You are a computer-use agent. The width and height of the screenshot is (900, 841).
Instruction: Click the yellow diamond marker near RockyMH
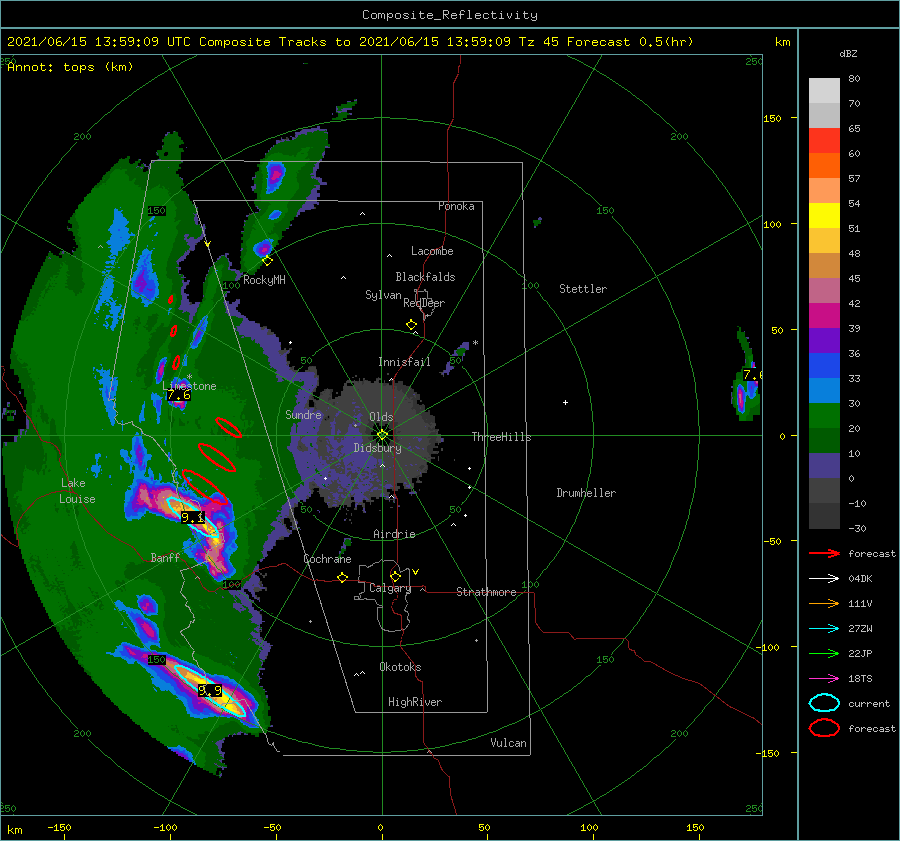[x=267, y=261]
